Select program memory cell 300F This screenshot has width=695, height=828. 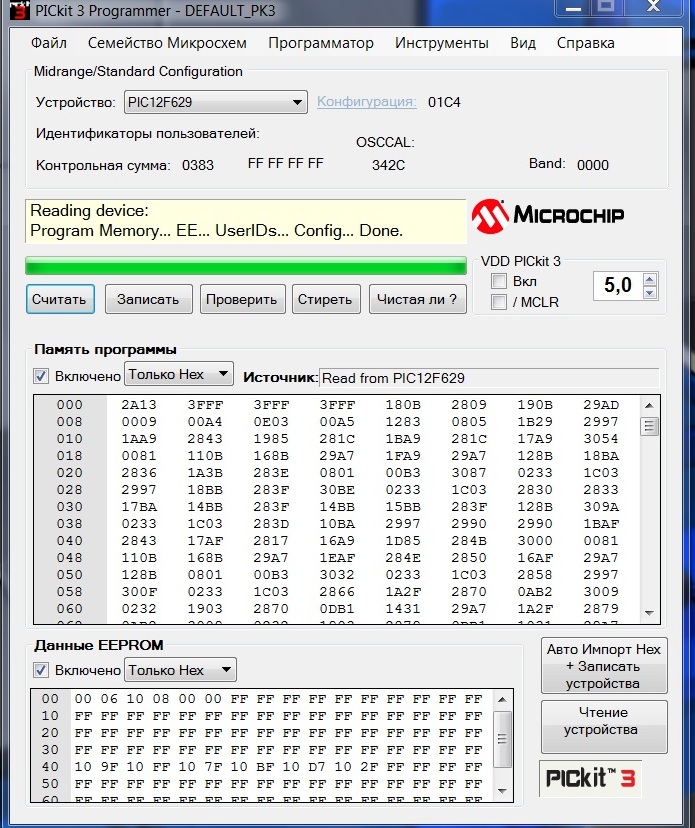[139, 591]
